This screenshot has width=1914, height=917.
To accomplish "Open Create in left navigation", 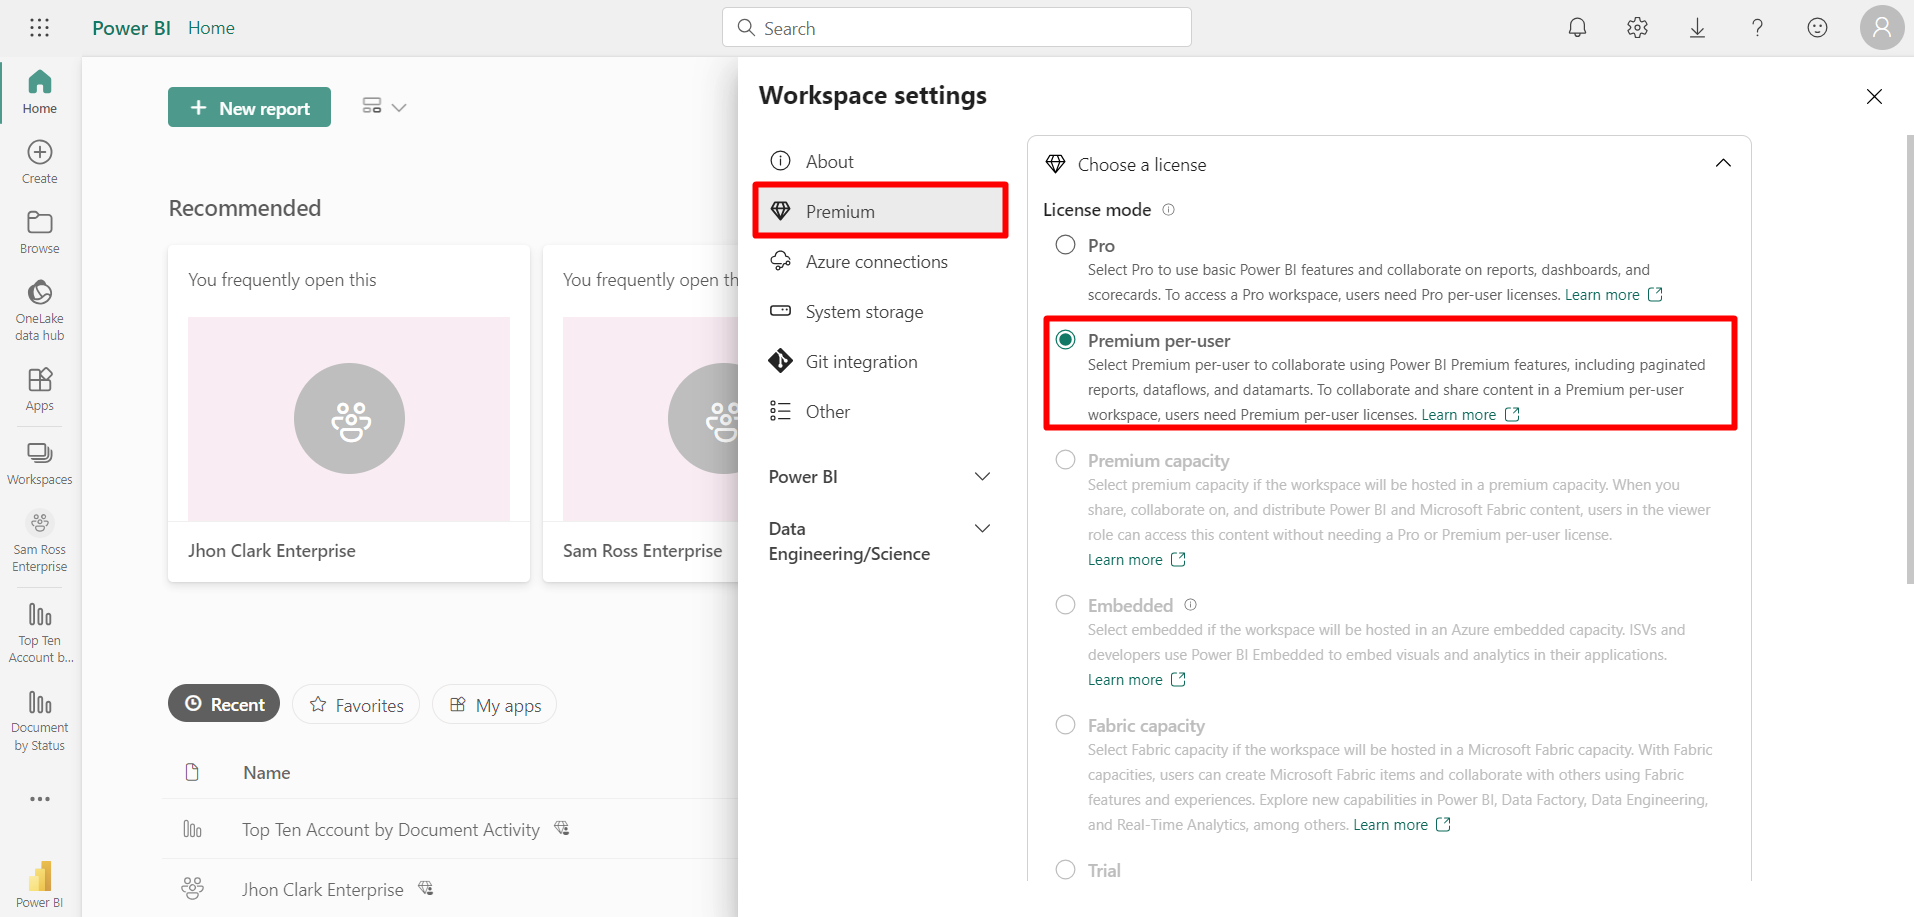I will click(x=40, y=162).
